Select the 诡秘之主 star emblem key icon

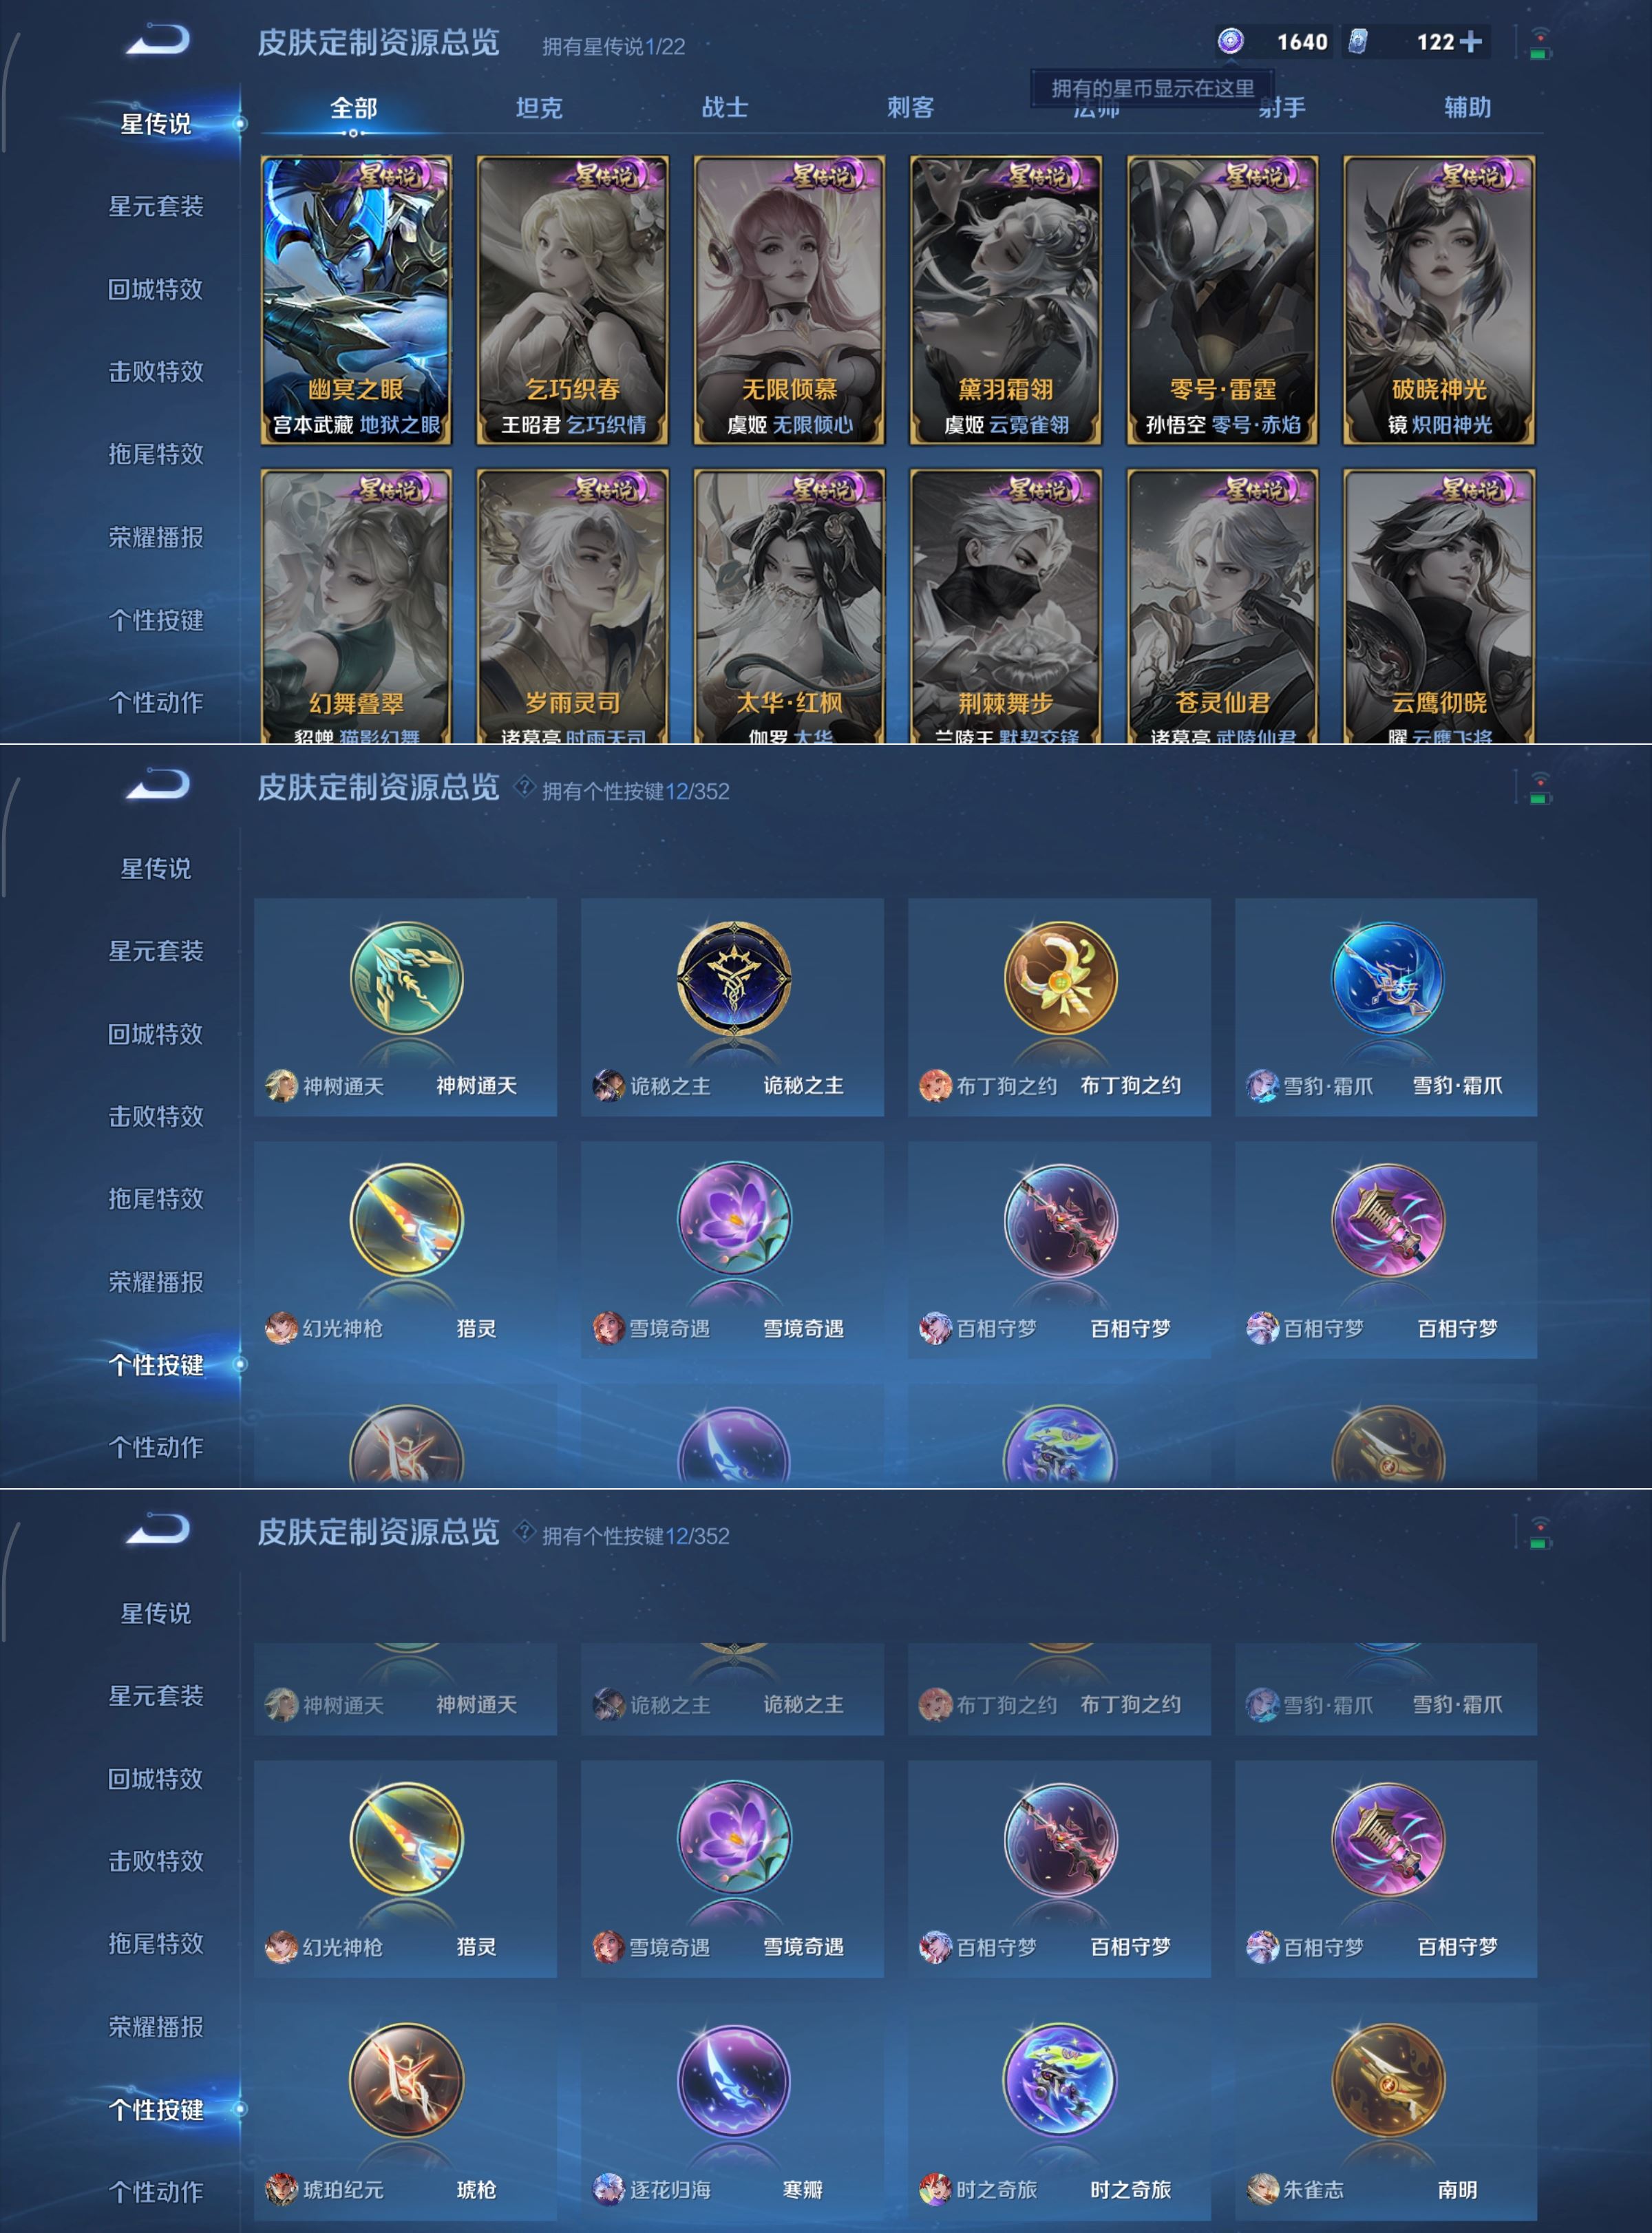[x=733, y=978]
